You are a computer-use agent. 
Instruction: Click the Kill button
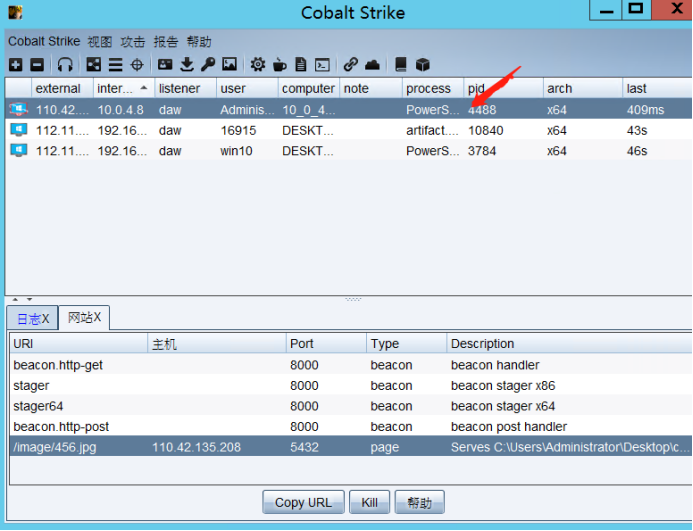coord(369,502)
